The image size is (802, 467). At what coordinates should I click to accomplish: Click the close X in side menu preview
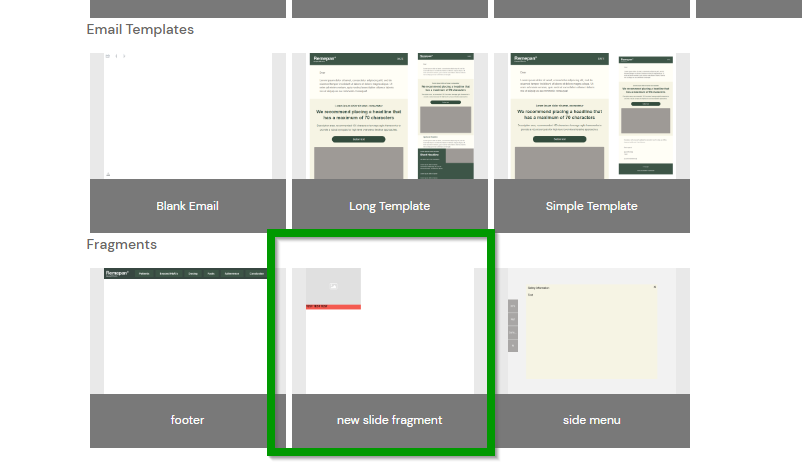(655, 287)
